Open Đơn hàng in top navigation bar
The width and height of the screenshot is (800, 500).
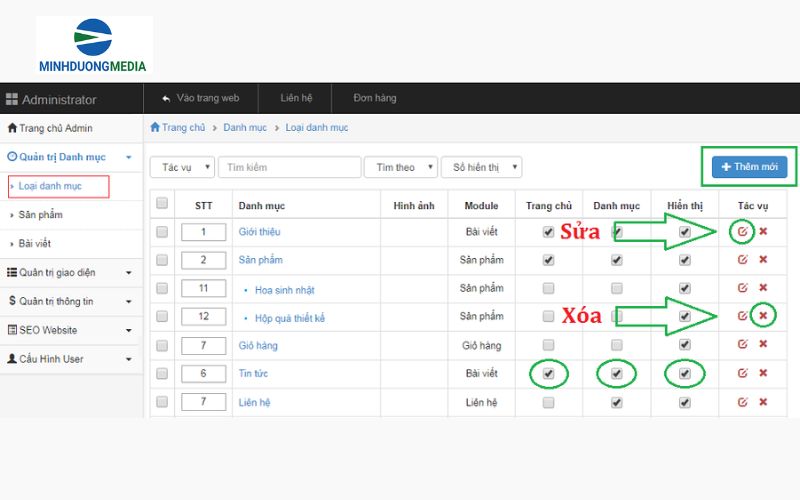tap(375, 99)
